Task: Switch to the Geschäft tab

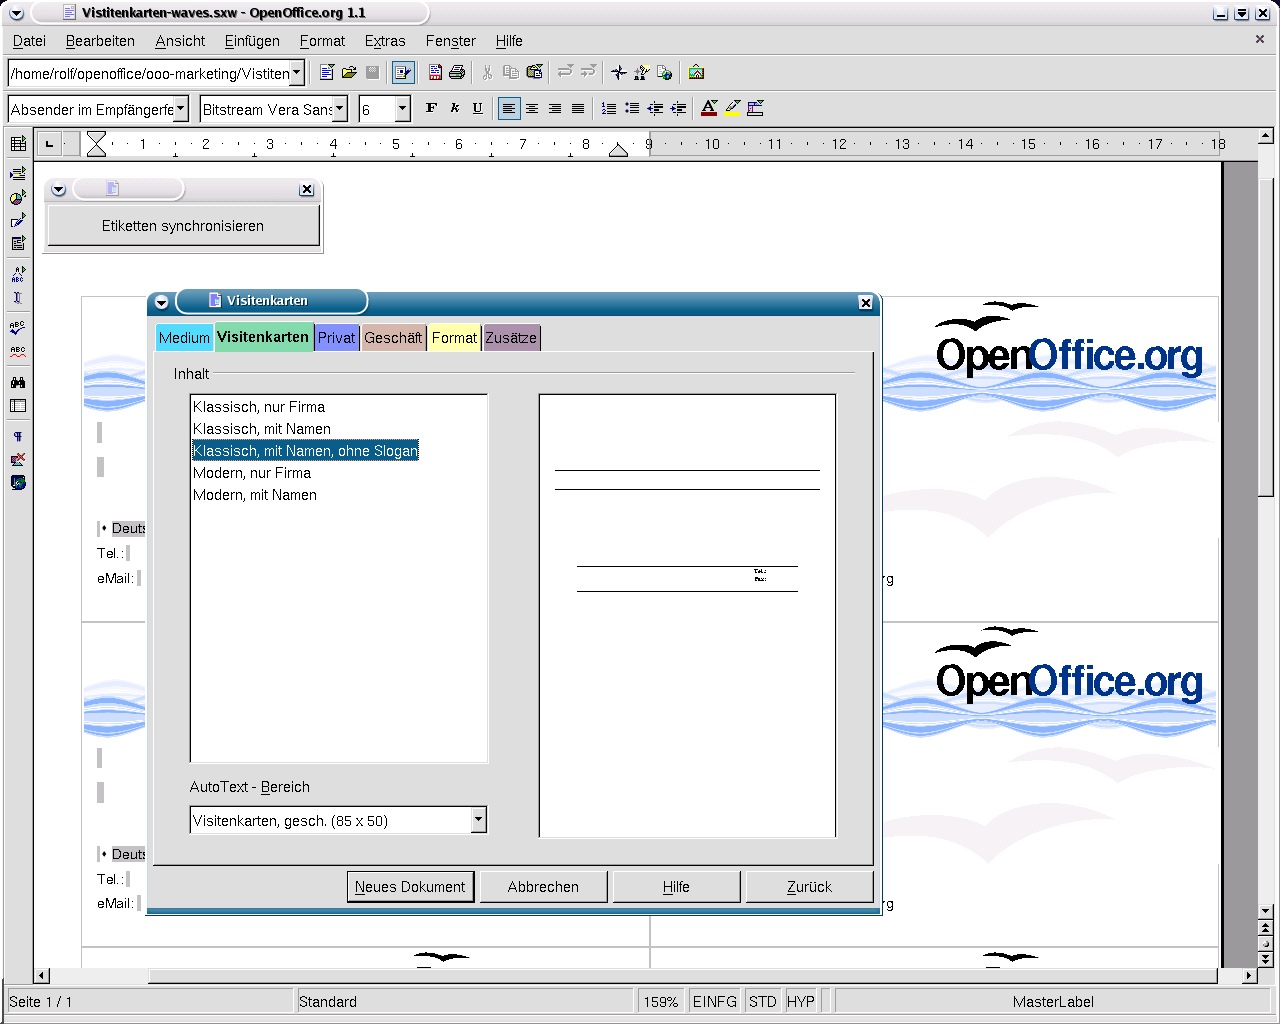Action: [x=392, y=338]
